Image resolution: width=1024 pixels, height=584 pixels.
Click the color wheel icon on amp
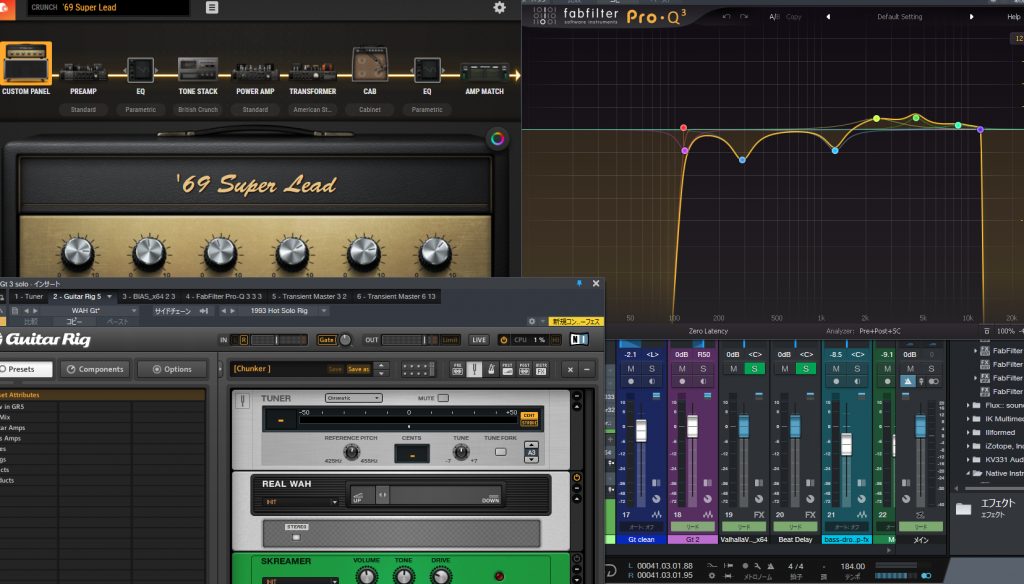pos(496,139)
